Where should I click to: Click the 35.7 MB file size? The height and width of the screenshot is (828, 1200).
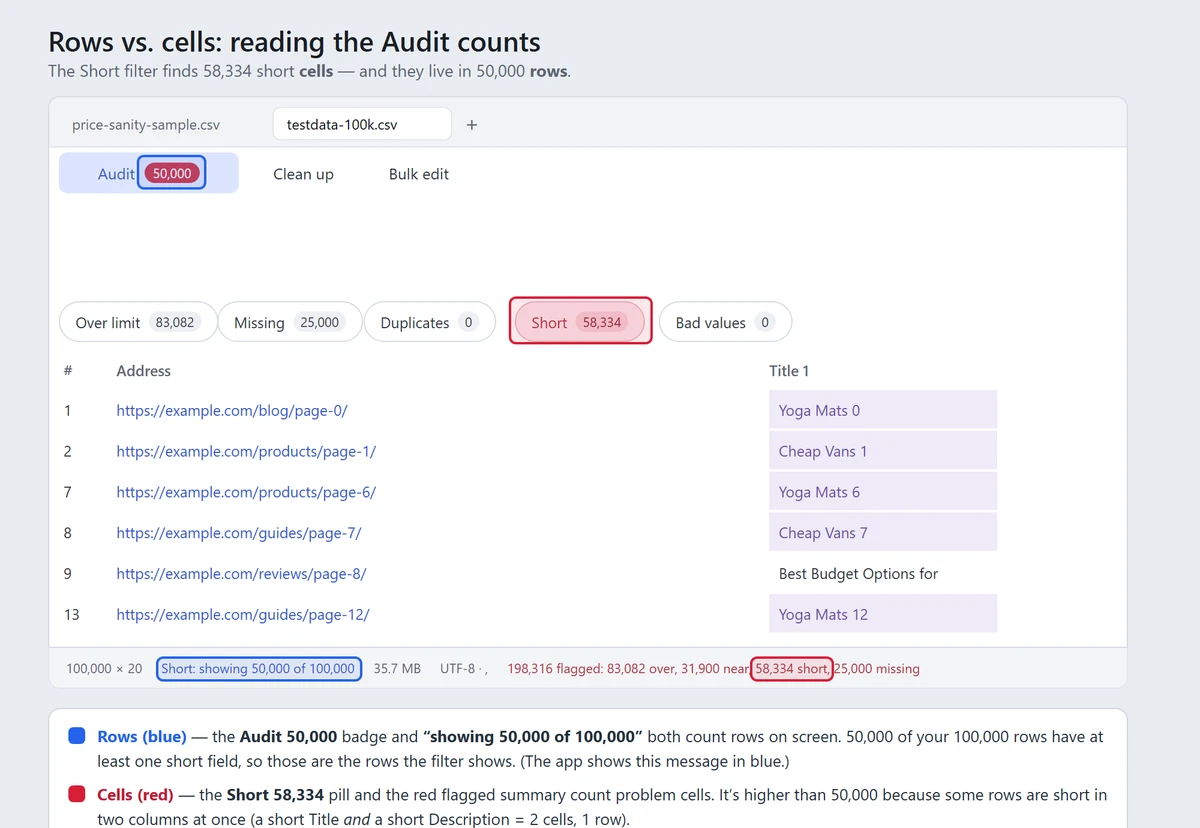click(397, 669)
